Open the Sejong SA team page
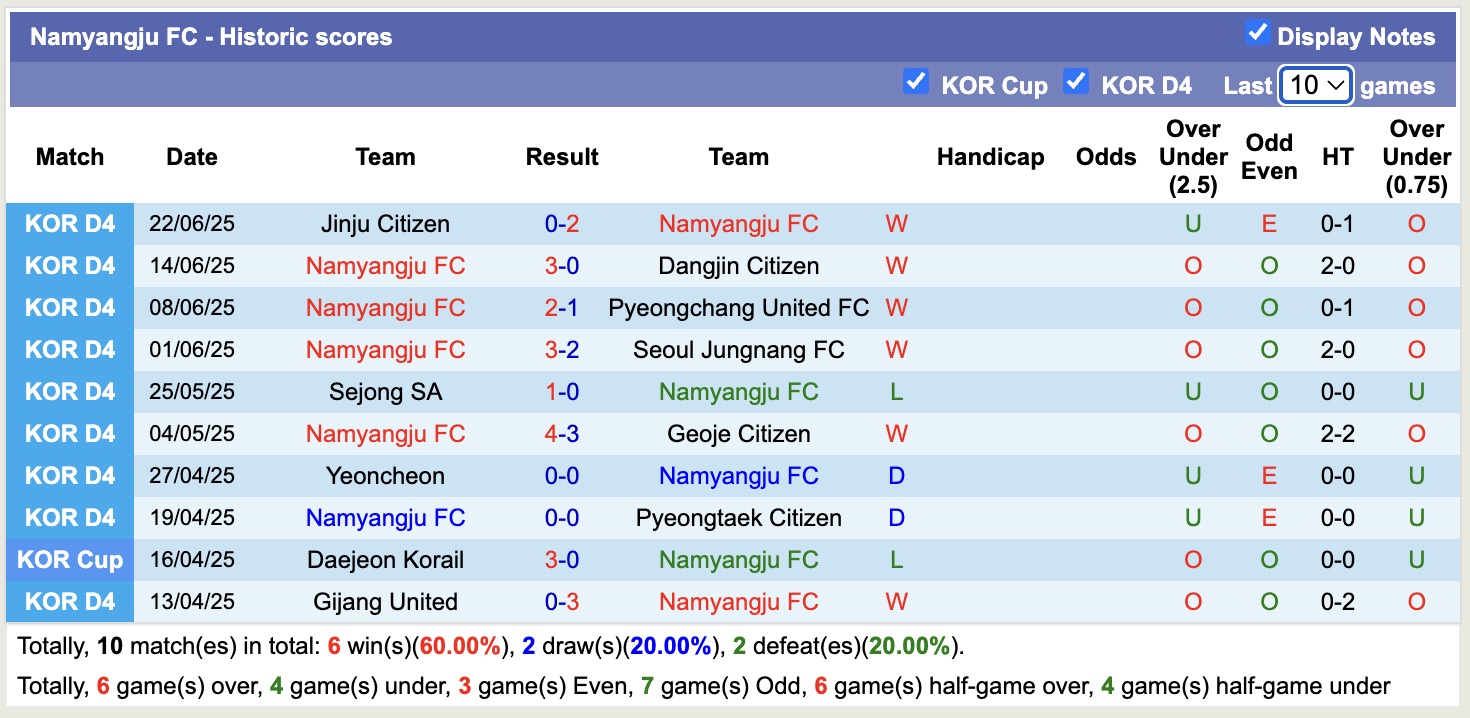The image size is (1470, 718). [x=385, y=392]
